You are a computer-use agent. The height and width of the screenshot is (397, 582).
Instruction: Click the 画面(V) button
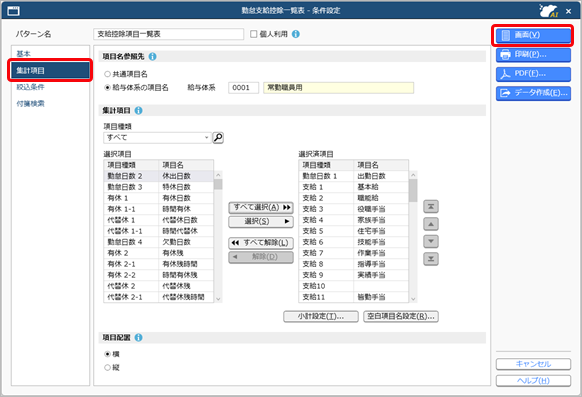(x=533, y=35)
